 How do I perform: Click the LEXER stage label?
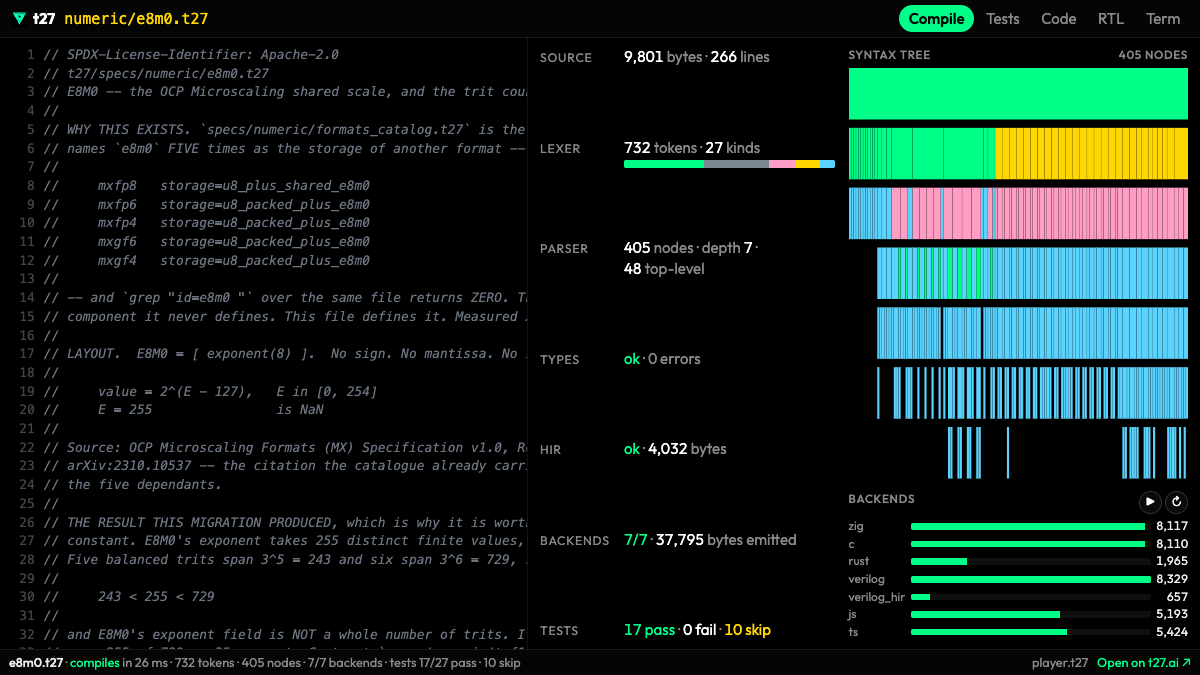[x=561, y=149]
